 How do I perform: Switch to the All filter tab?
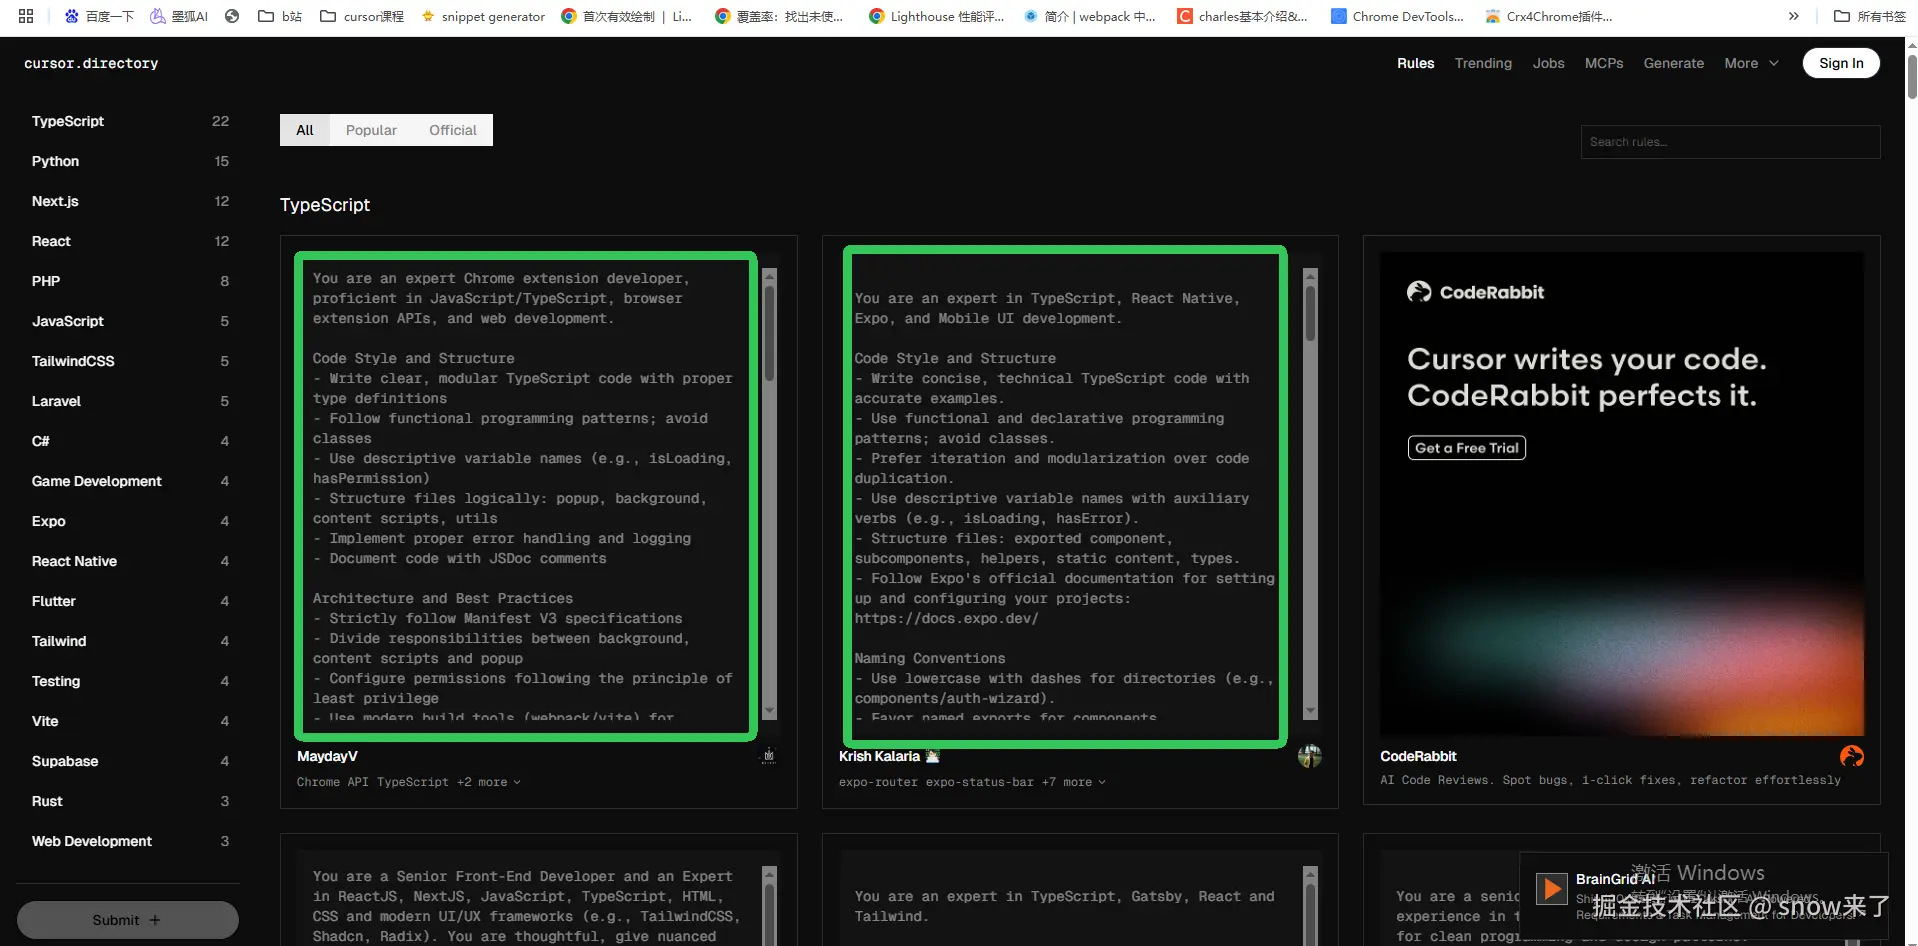[305, 130]
